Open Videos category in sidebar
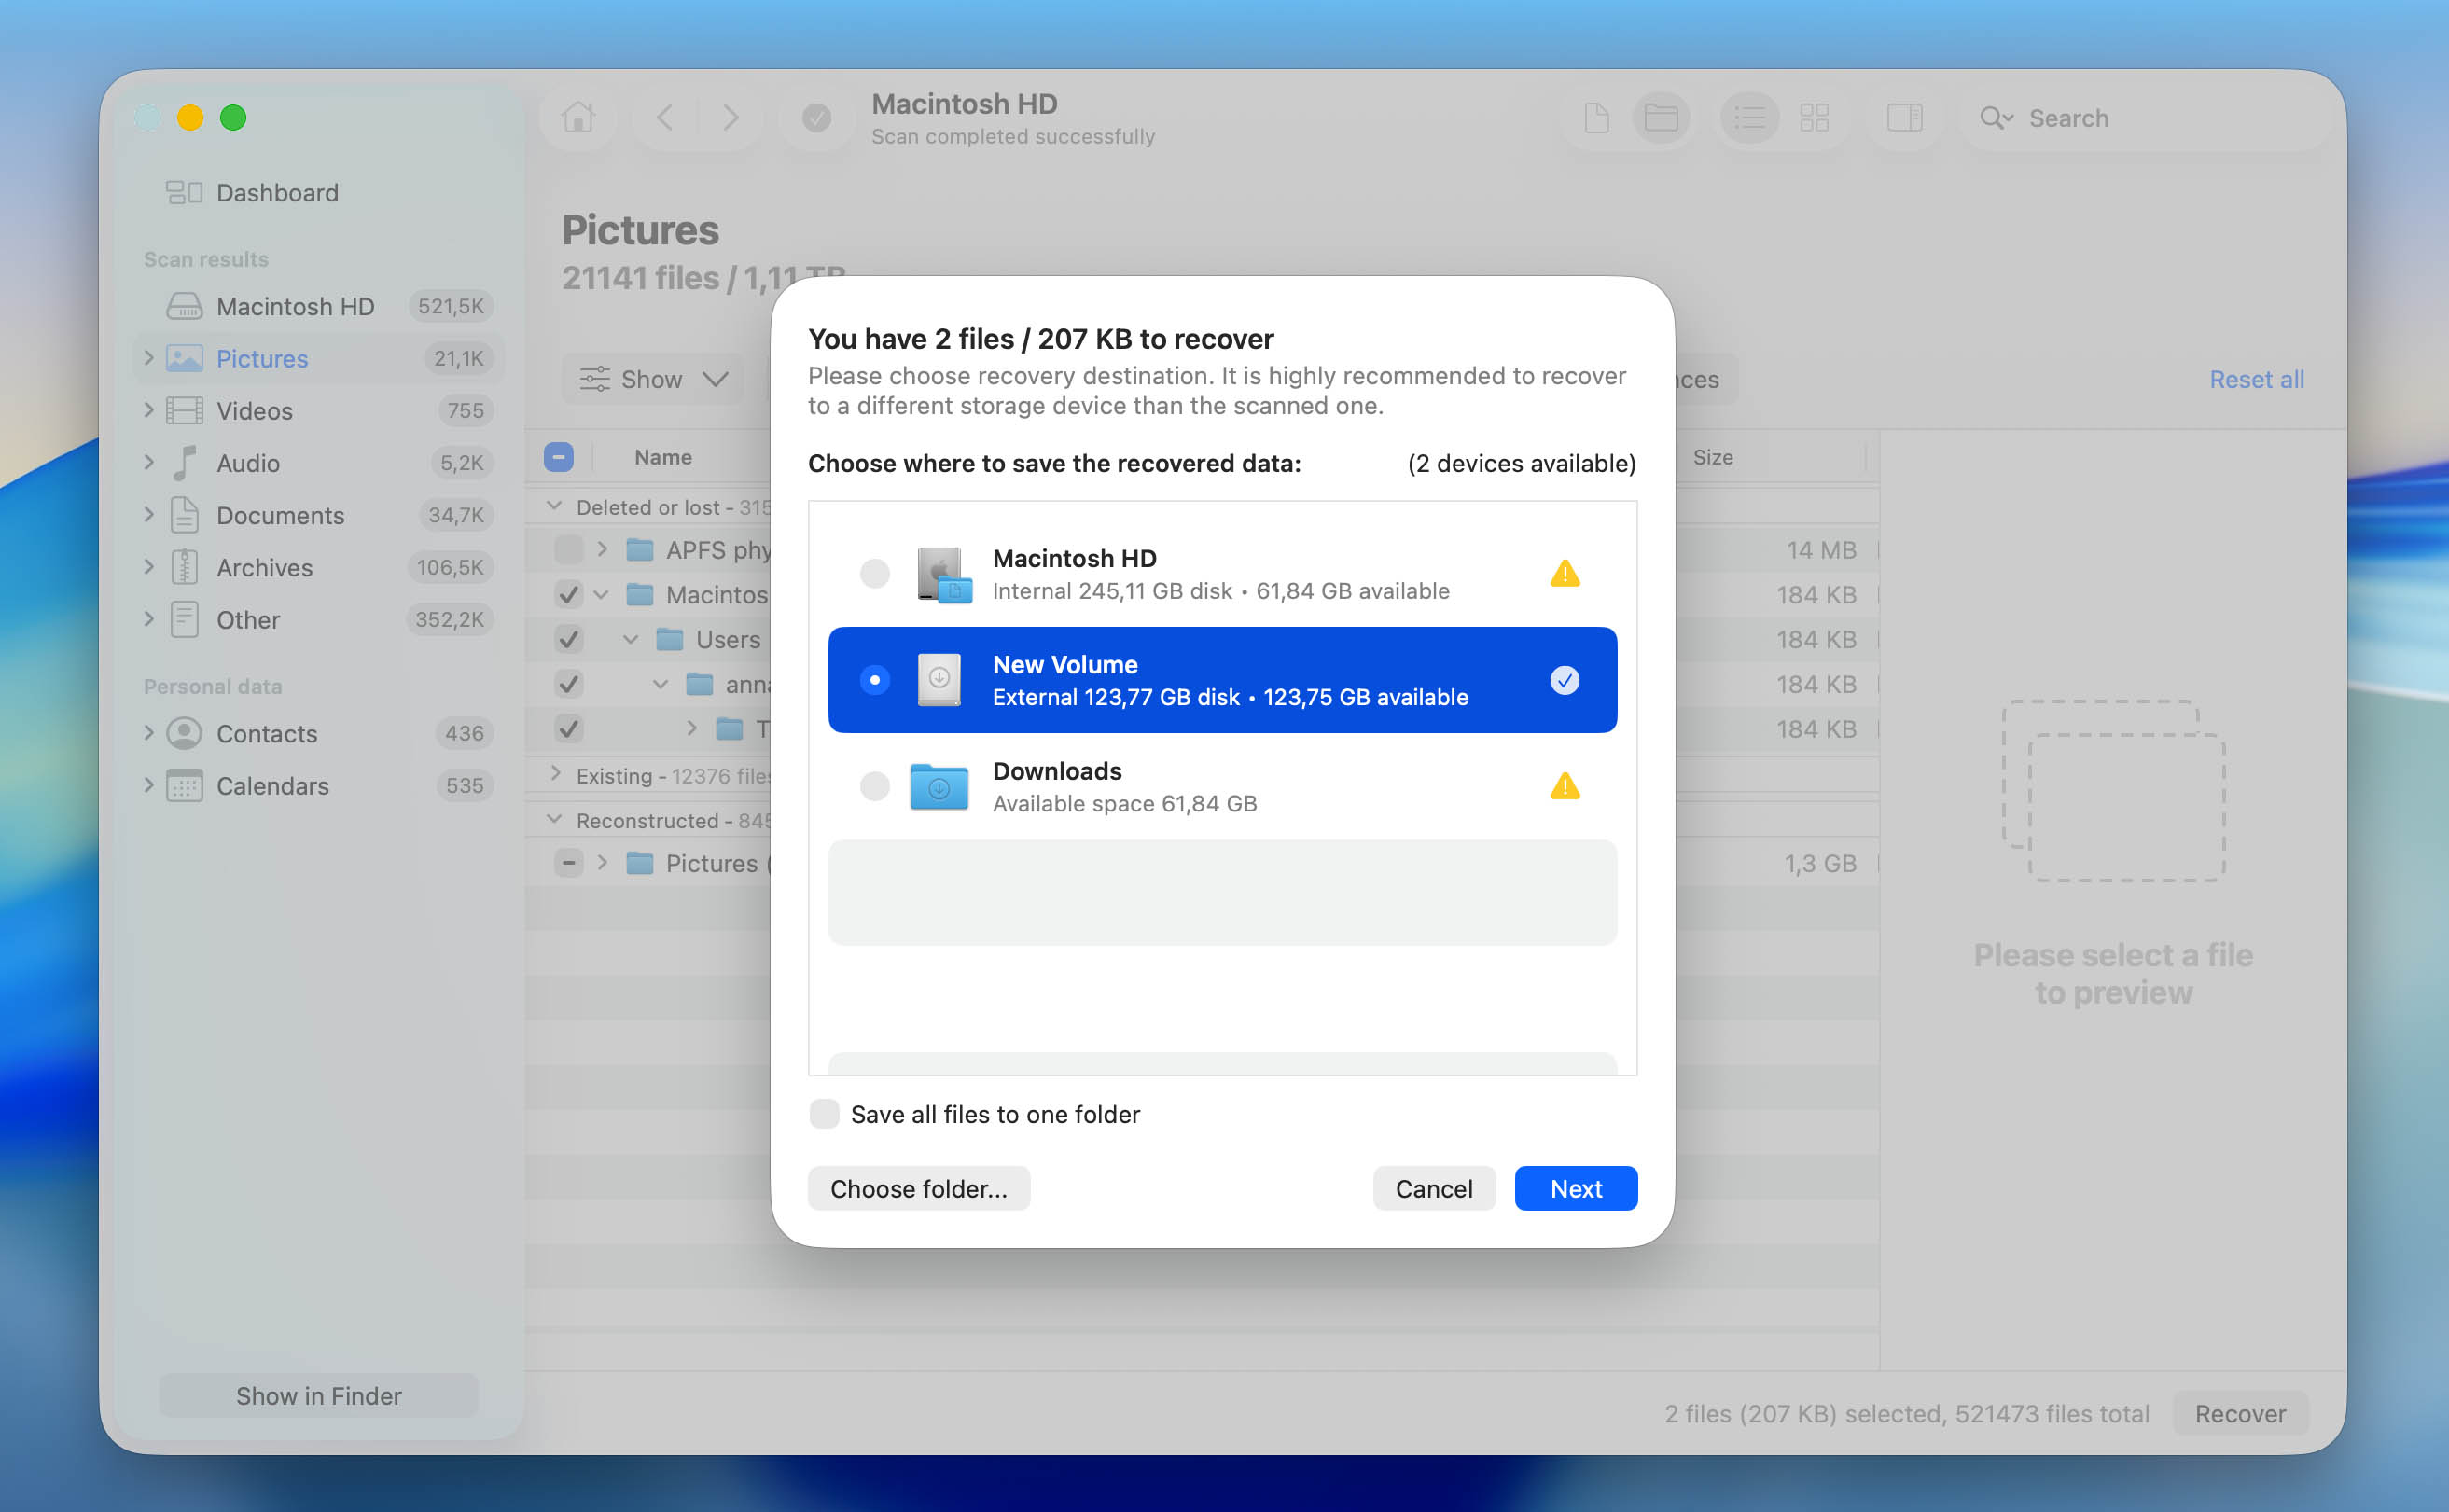 318,410
